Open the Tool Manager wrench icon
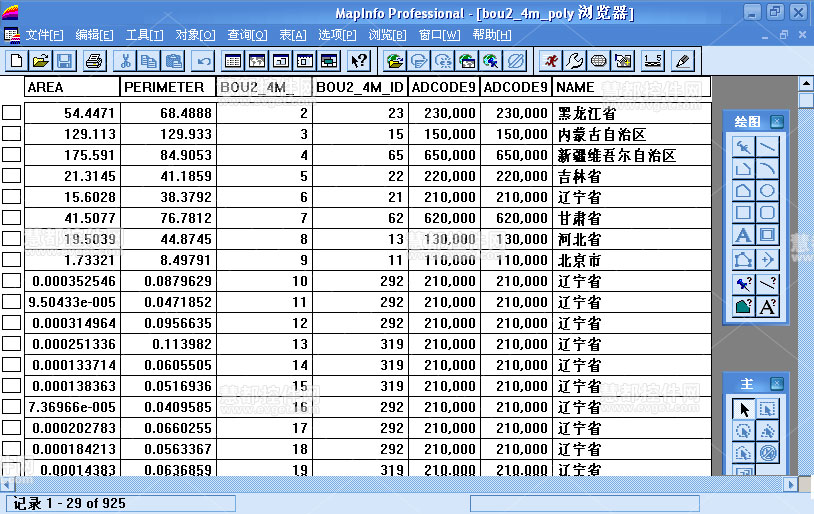Viewport: 814px width, 514px height. (x=575, y=61)
